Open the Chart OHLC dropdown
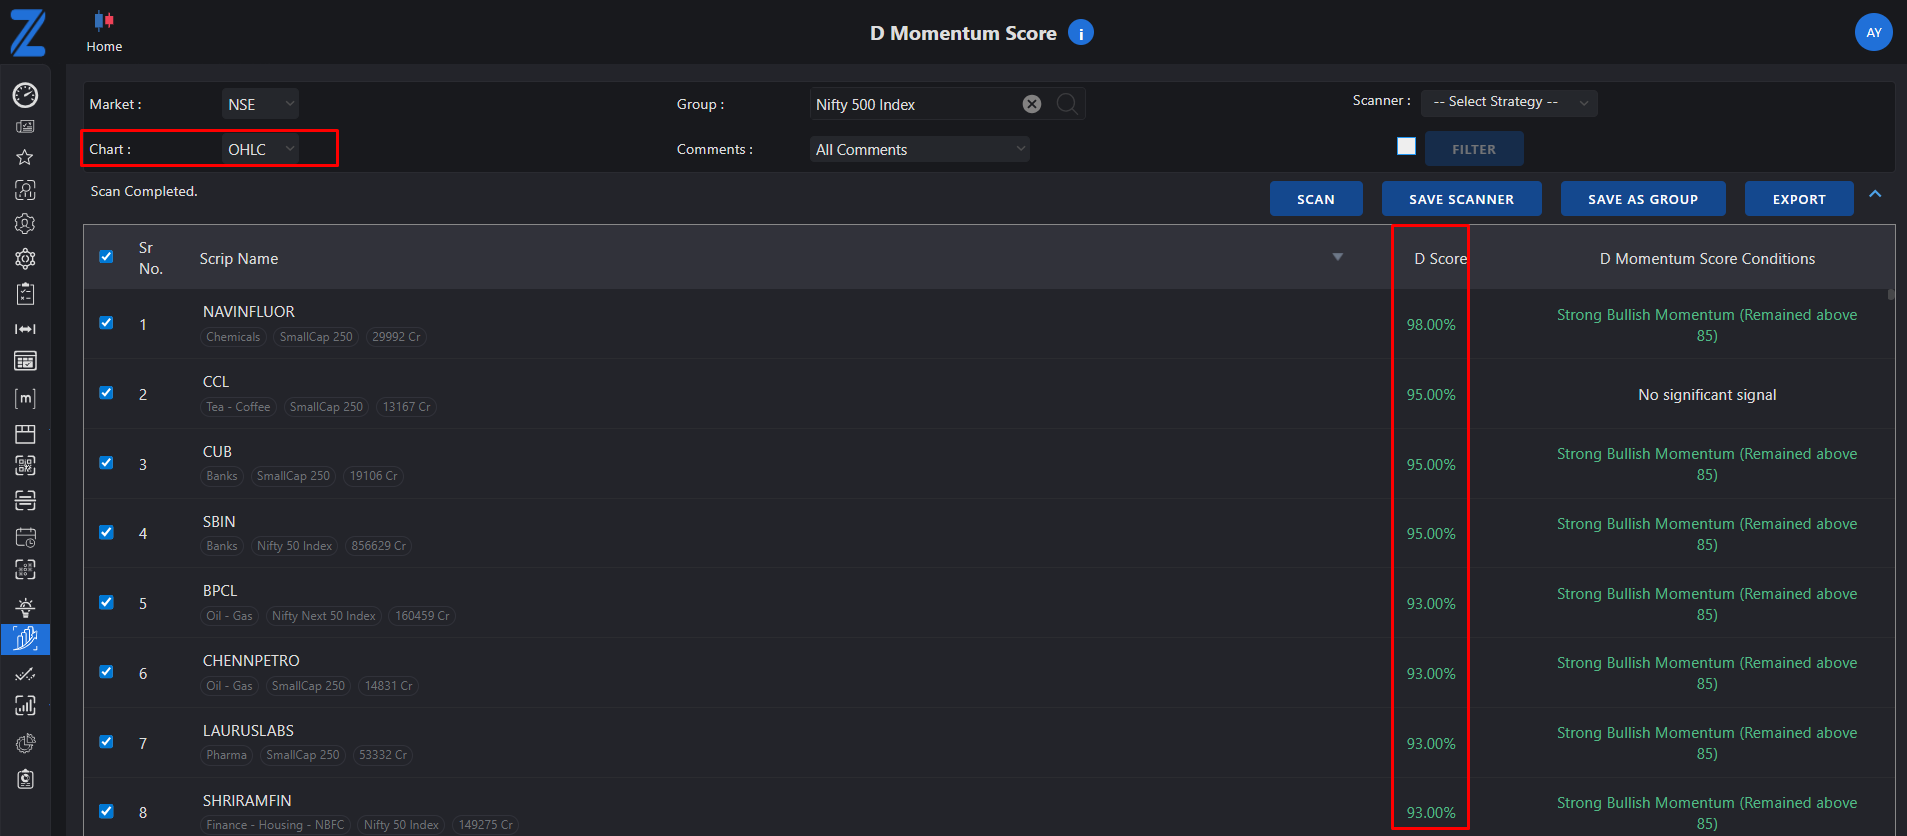1907x836 pixels. (x=260, y=149)
